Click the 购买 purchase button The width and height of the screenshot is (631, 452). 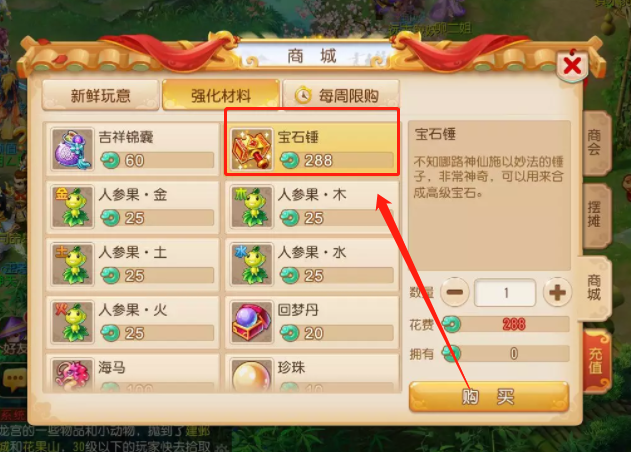tap(489, 397)
